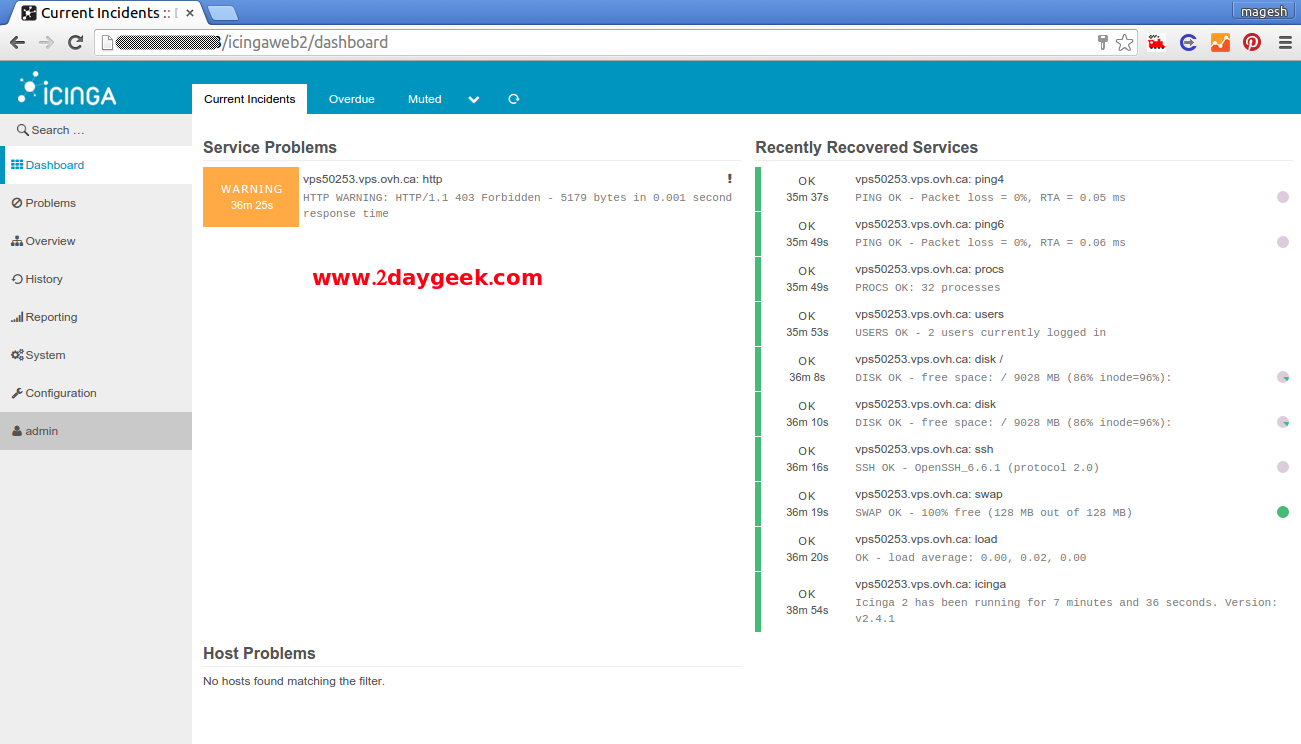
Task: Switch to the Overdue tab
Action: (352, 99)
